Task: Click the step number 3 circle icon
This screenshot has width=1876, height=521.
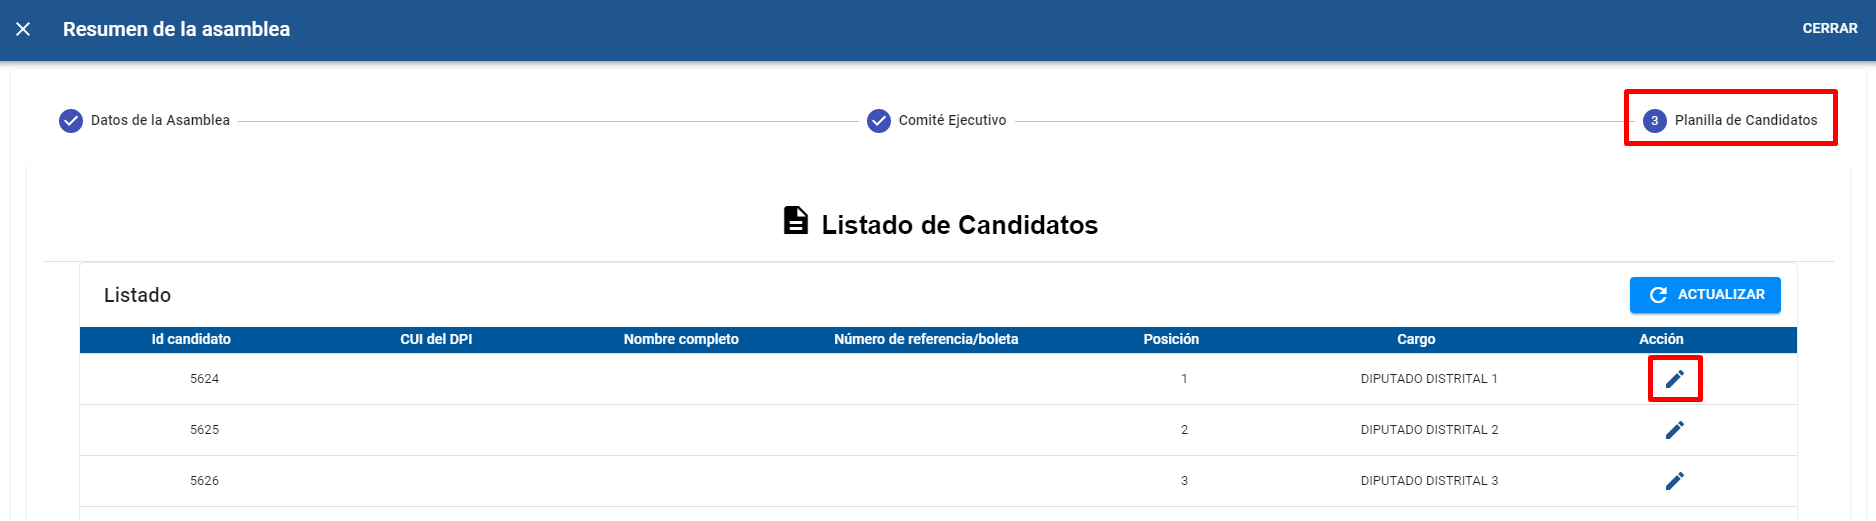Action: [x=1654, y=121]
